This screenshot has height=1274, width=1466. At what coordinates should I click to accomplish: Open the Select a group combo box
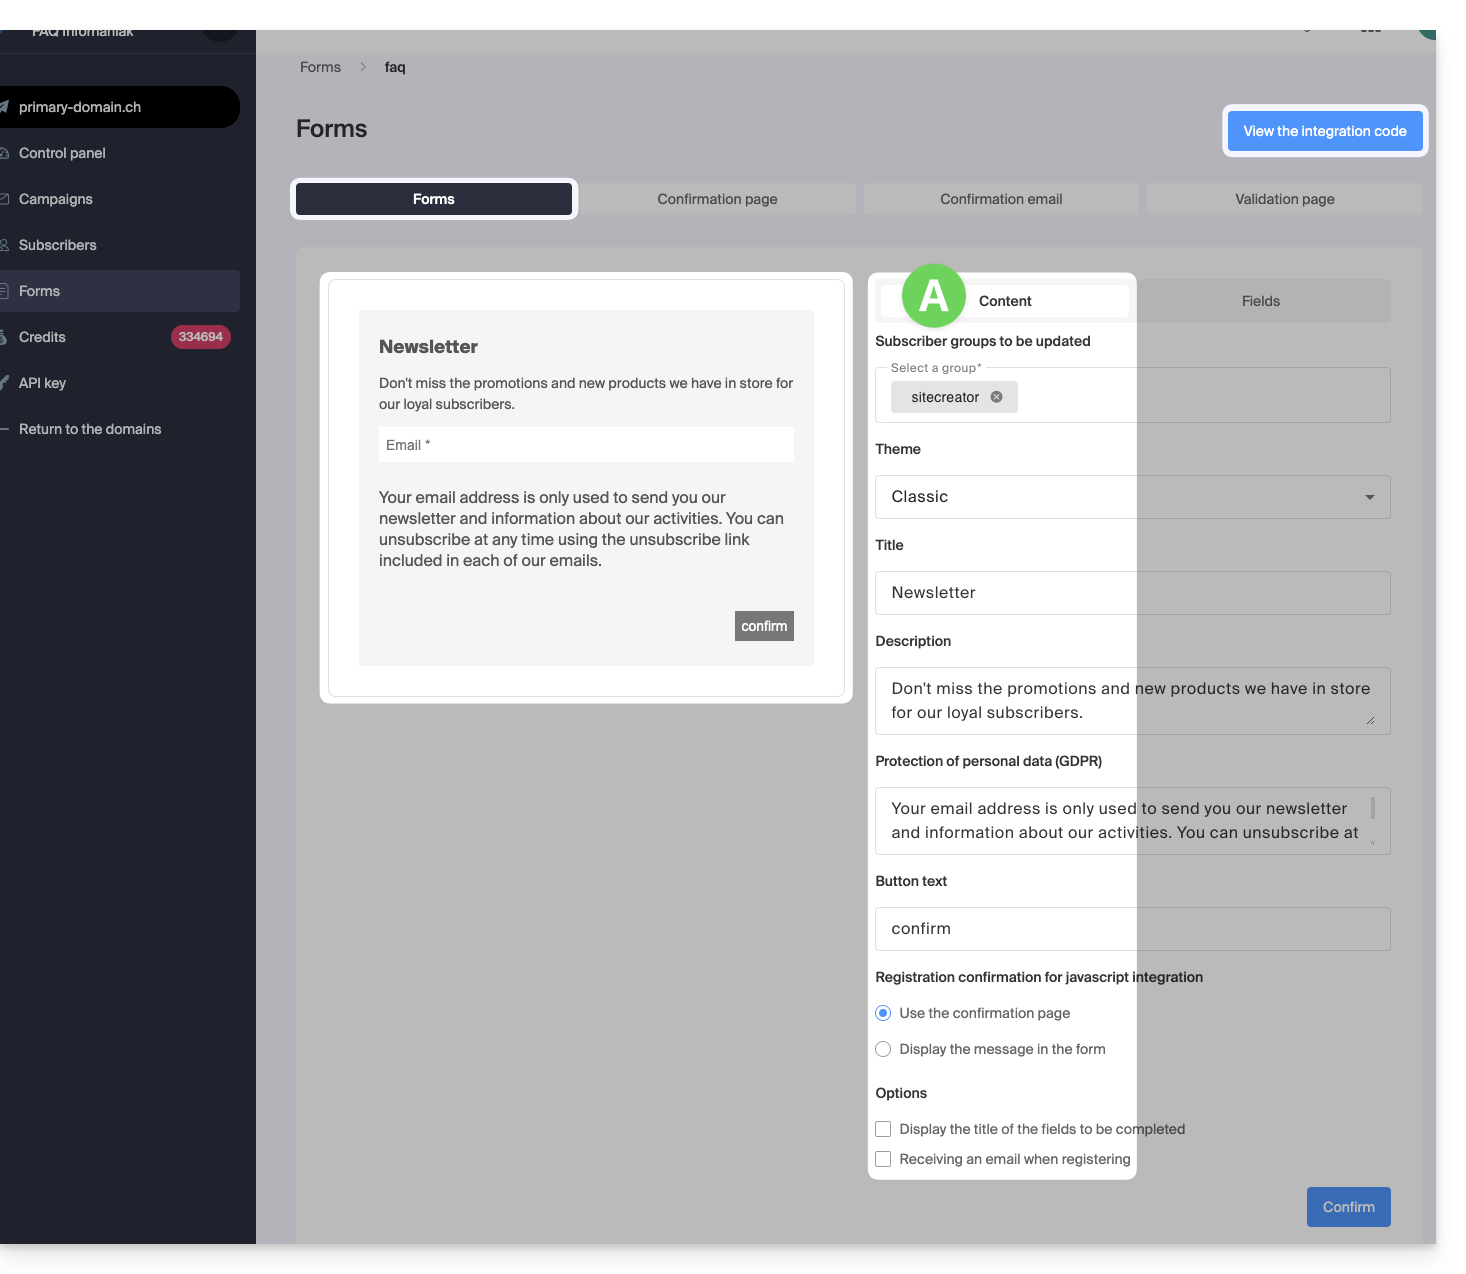pos(1200,396)
